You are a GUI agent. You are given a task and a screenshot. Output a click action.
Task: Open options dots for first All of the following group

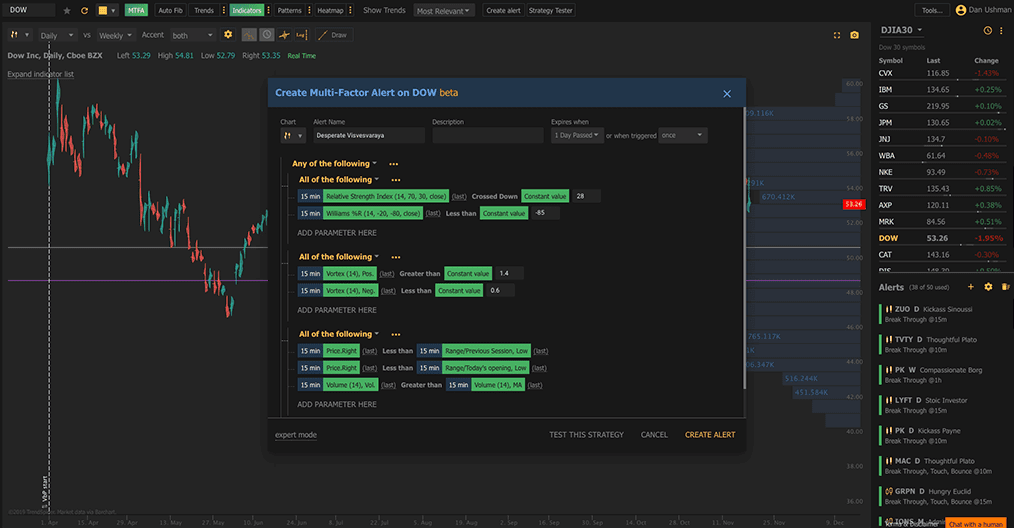pos(396,181)
